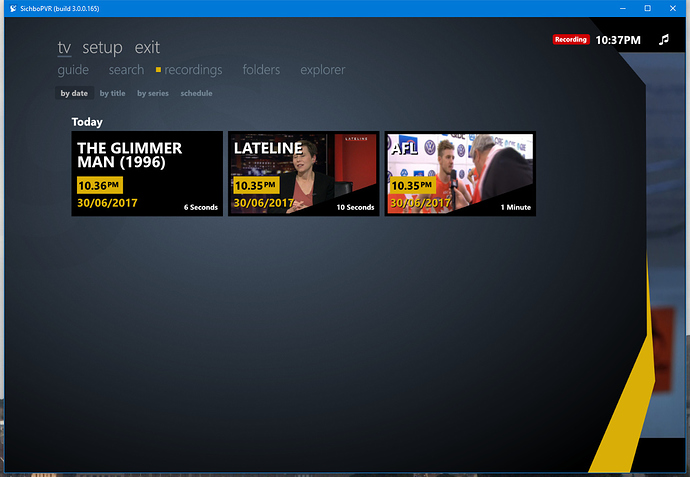Group recordings by series
The image size is (690, 477).
[153, 93]
